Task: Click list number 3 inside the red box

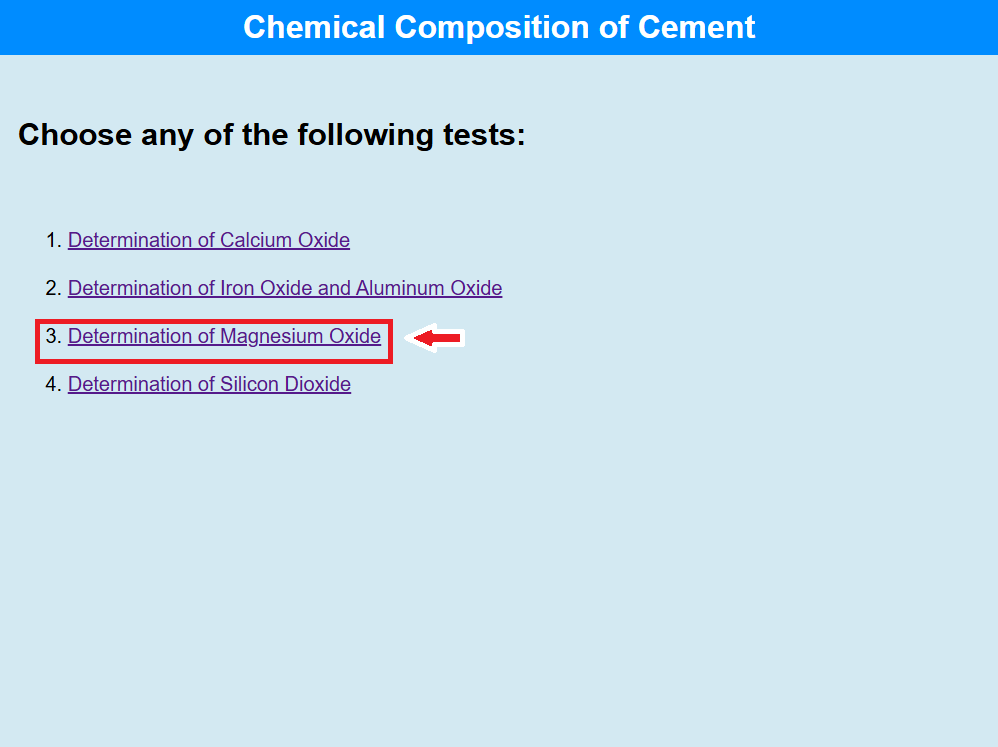Action: [53, 336]
